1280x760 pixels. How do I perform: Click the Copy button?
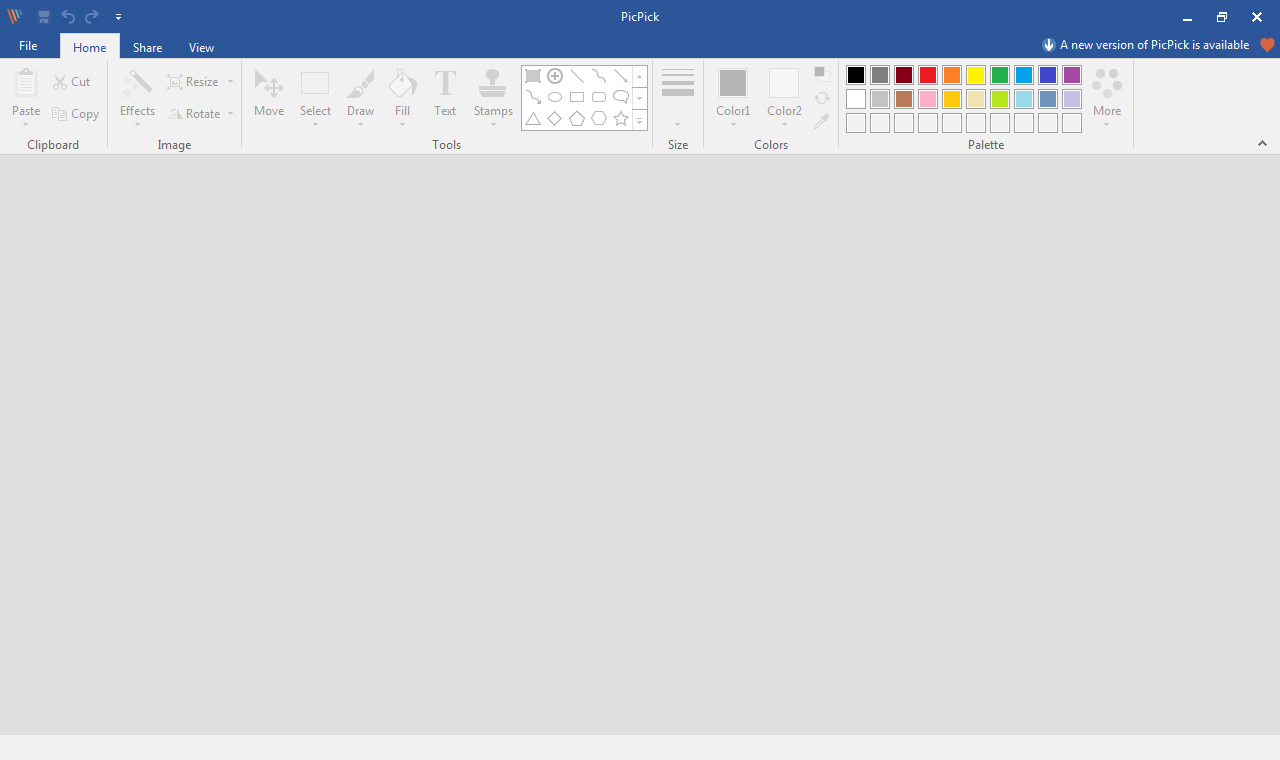75,114
